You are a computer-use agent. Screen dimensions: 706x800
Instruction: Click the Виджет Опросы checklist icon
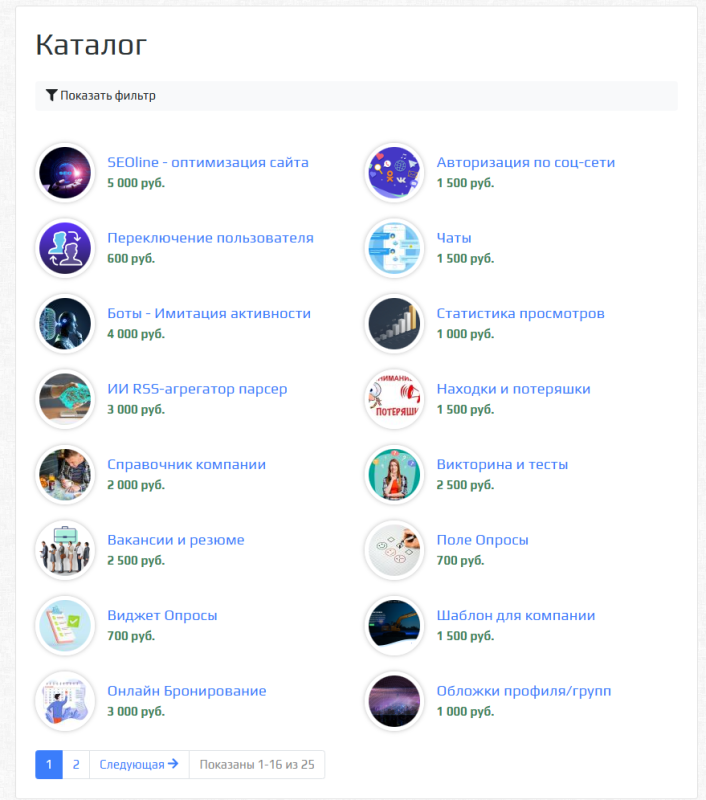click(65, 625)
